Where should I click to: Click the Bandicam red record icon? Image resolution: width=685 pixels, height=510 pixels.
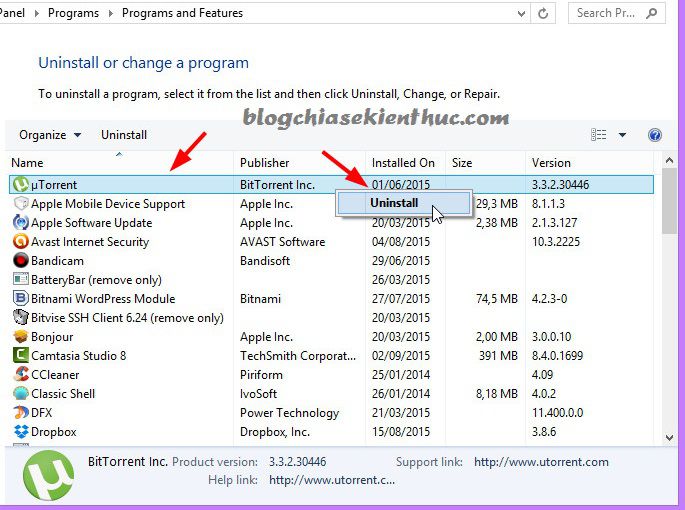(x=21, y=260)
